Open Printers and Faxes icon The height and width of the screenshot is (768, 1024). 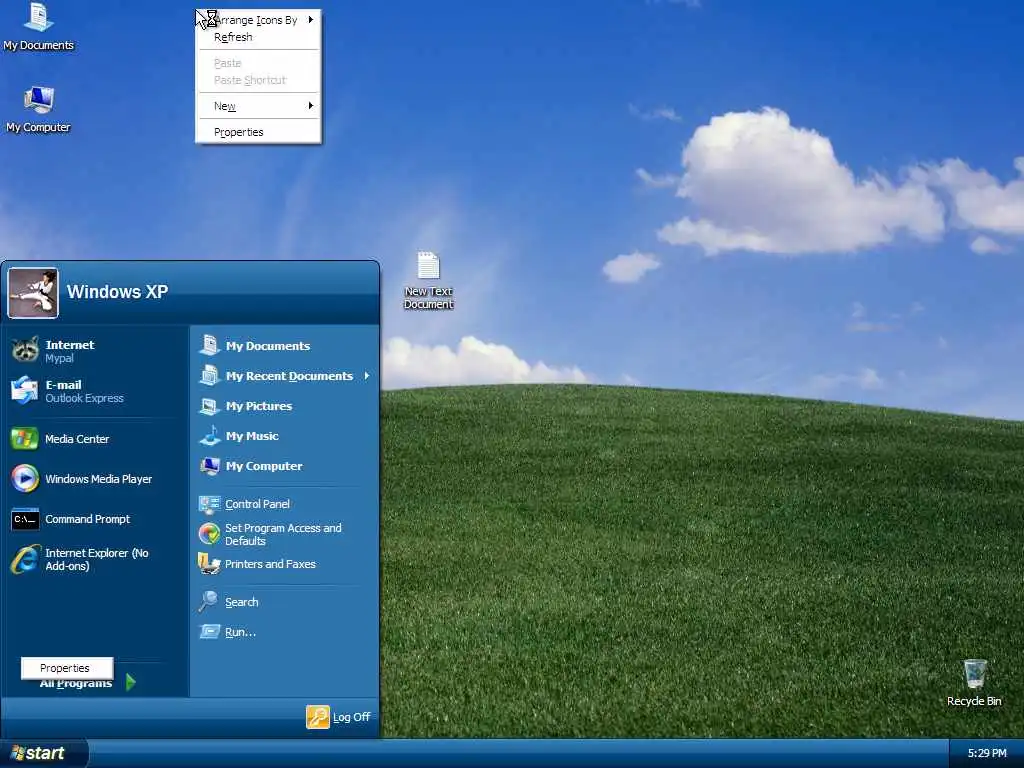click(210, 564)
